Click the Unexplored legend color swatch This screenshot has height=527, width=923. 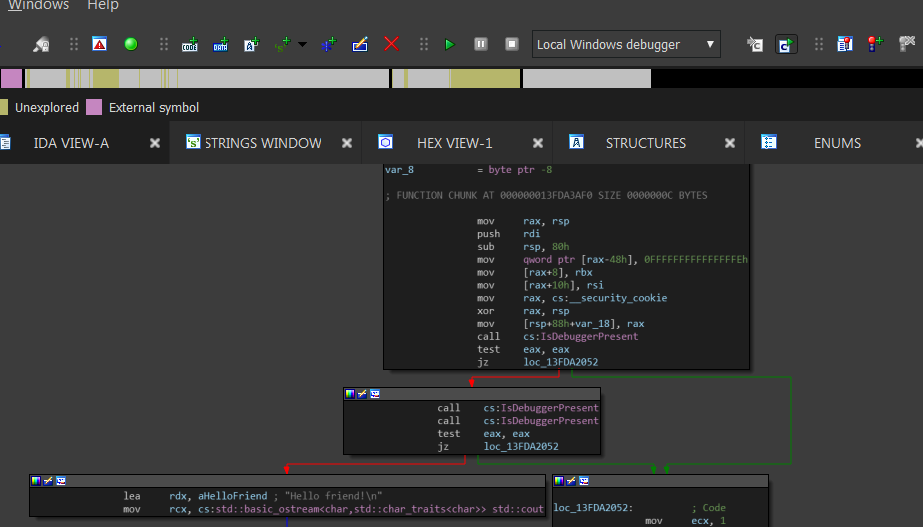[x=4, y=107]
